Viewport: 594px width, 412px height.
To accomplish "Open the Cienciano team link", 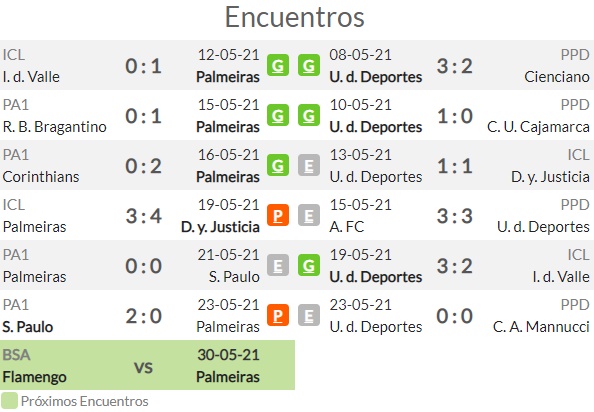I will coord(557,77).
